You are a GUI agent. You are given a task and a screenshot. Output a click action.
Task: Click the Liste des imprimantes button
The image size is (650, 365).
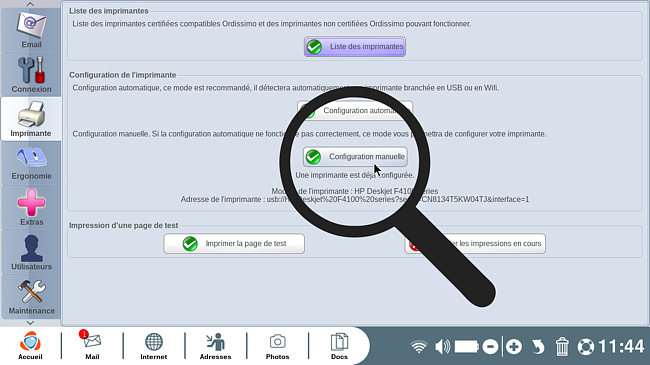[355, 46]
